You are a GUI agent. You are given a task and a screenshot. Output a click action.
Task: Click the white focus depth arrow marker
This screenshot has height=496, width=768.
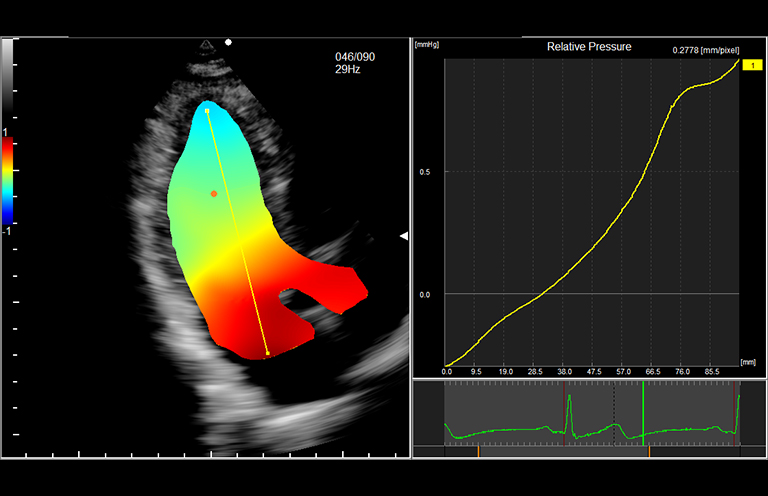404,236
